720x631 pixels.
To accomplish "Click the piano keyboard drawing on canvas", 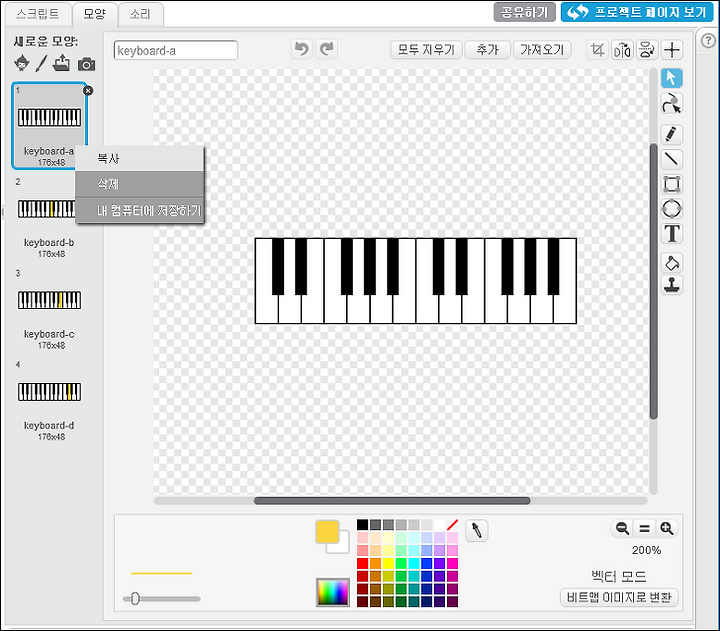I will pyautogui.click(x=416, y=281).
